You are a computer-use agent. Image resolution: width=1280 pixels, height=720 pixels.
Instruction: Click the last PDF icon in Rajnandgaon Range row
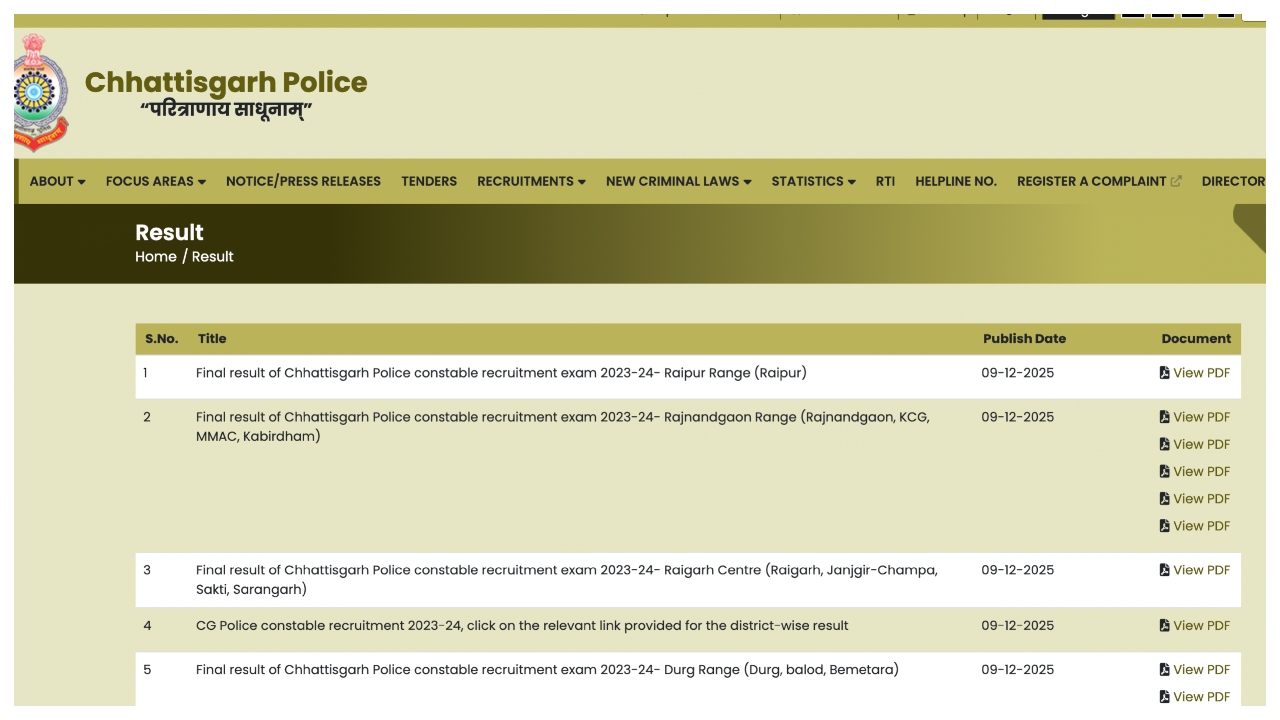tap(1163, 525)
